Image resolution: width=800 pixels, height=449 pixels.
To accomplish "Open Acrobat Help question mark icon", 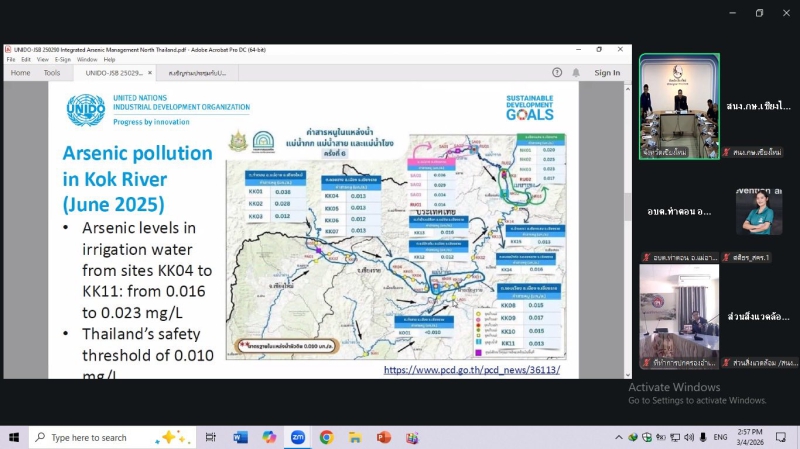I will point(557,73).
